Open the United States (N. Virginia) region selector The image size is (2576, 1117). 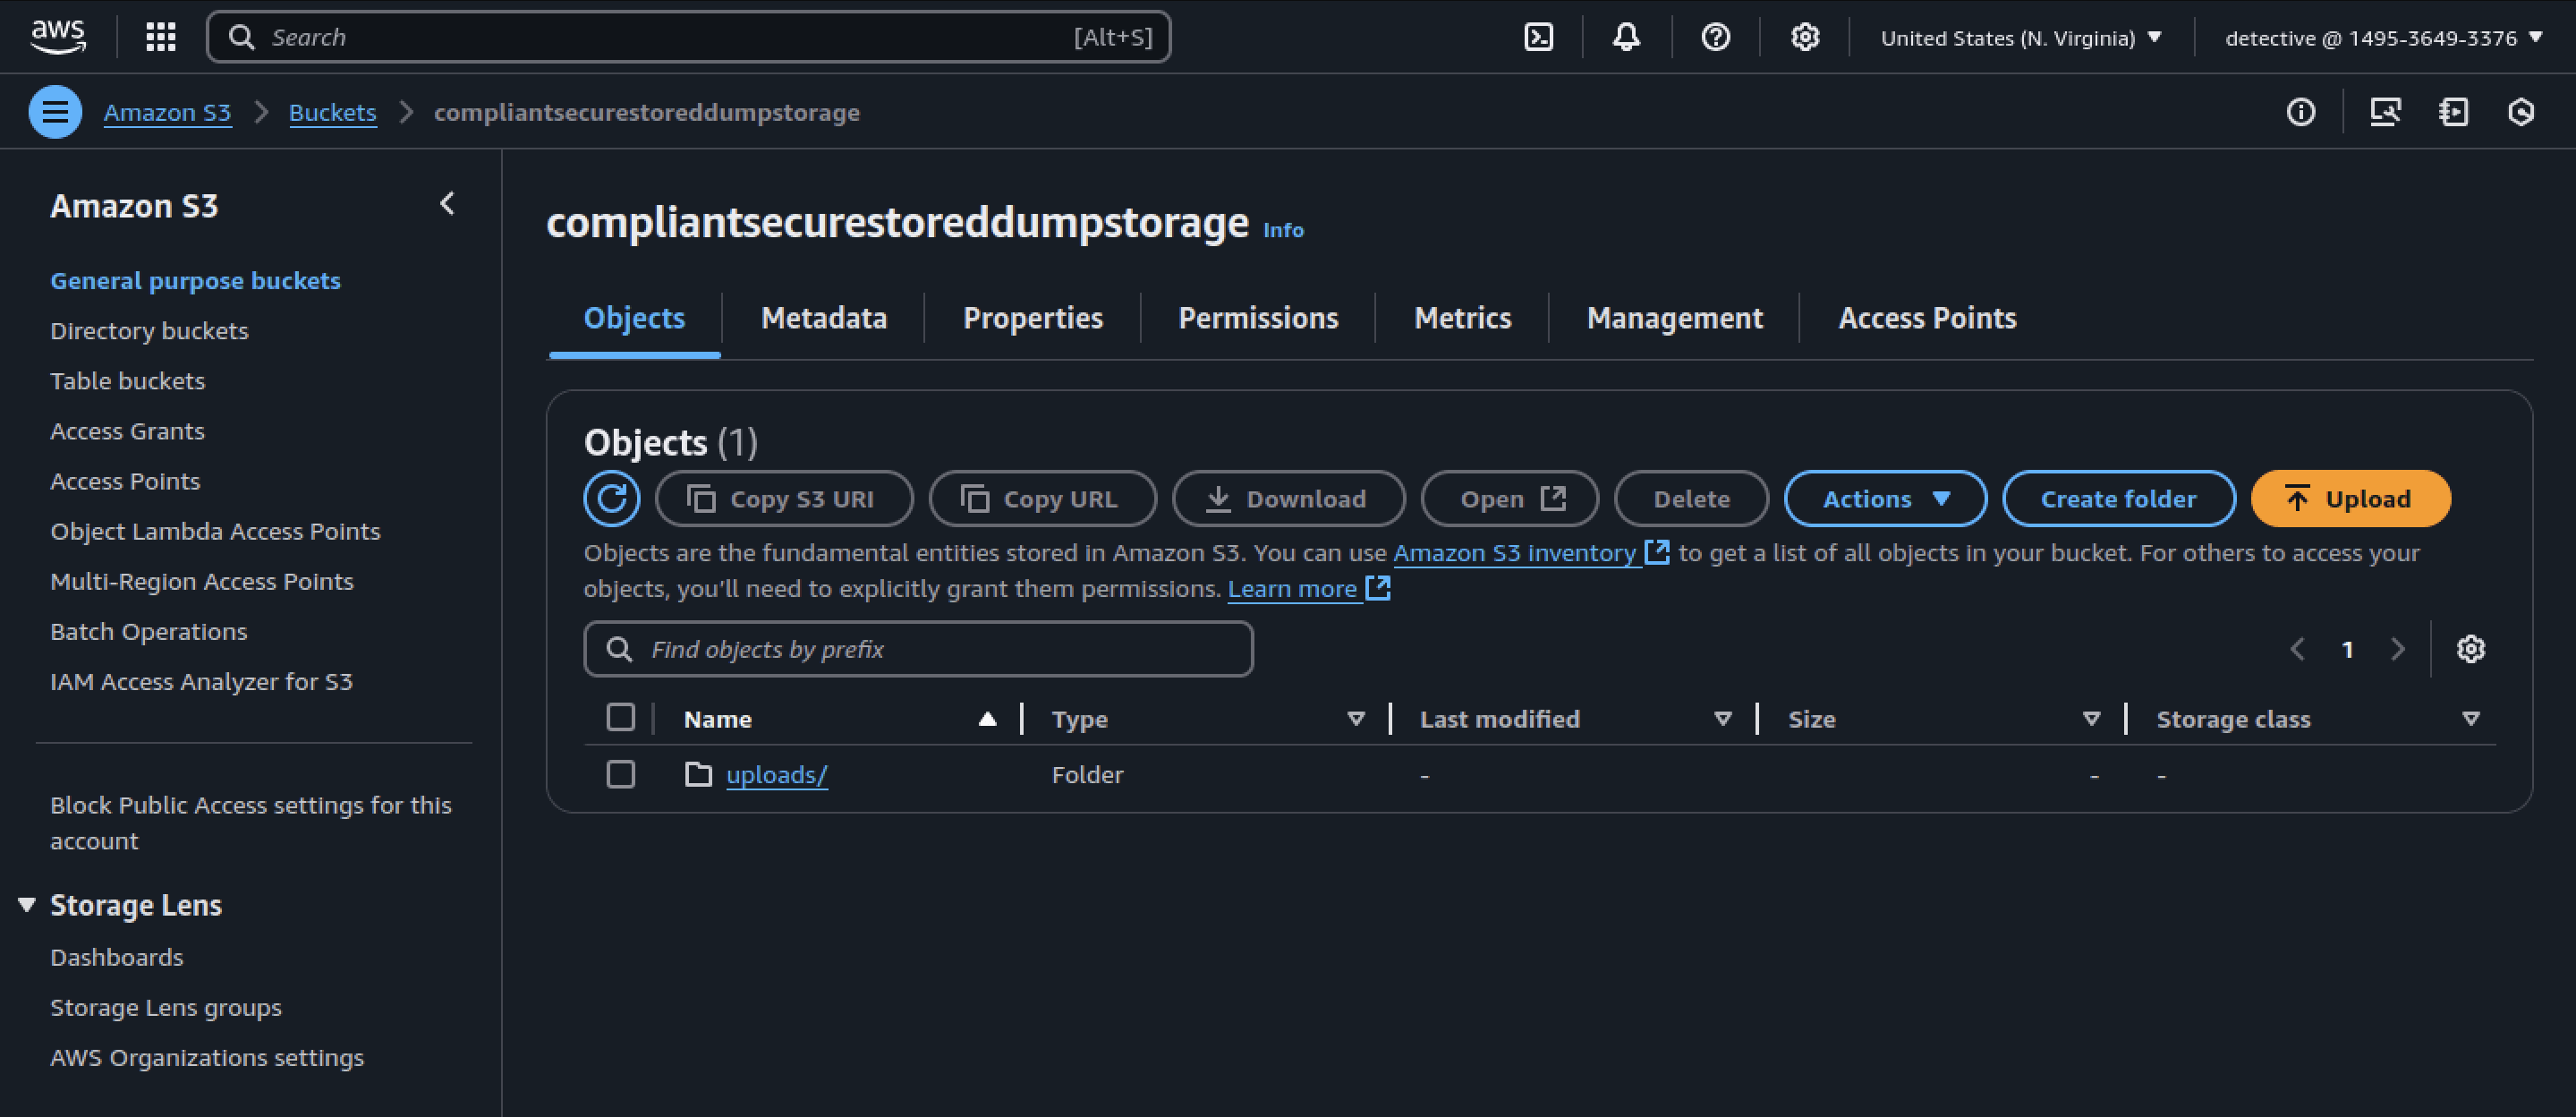(2021, 38)
